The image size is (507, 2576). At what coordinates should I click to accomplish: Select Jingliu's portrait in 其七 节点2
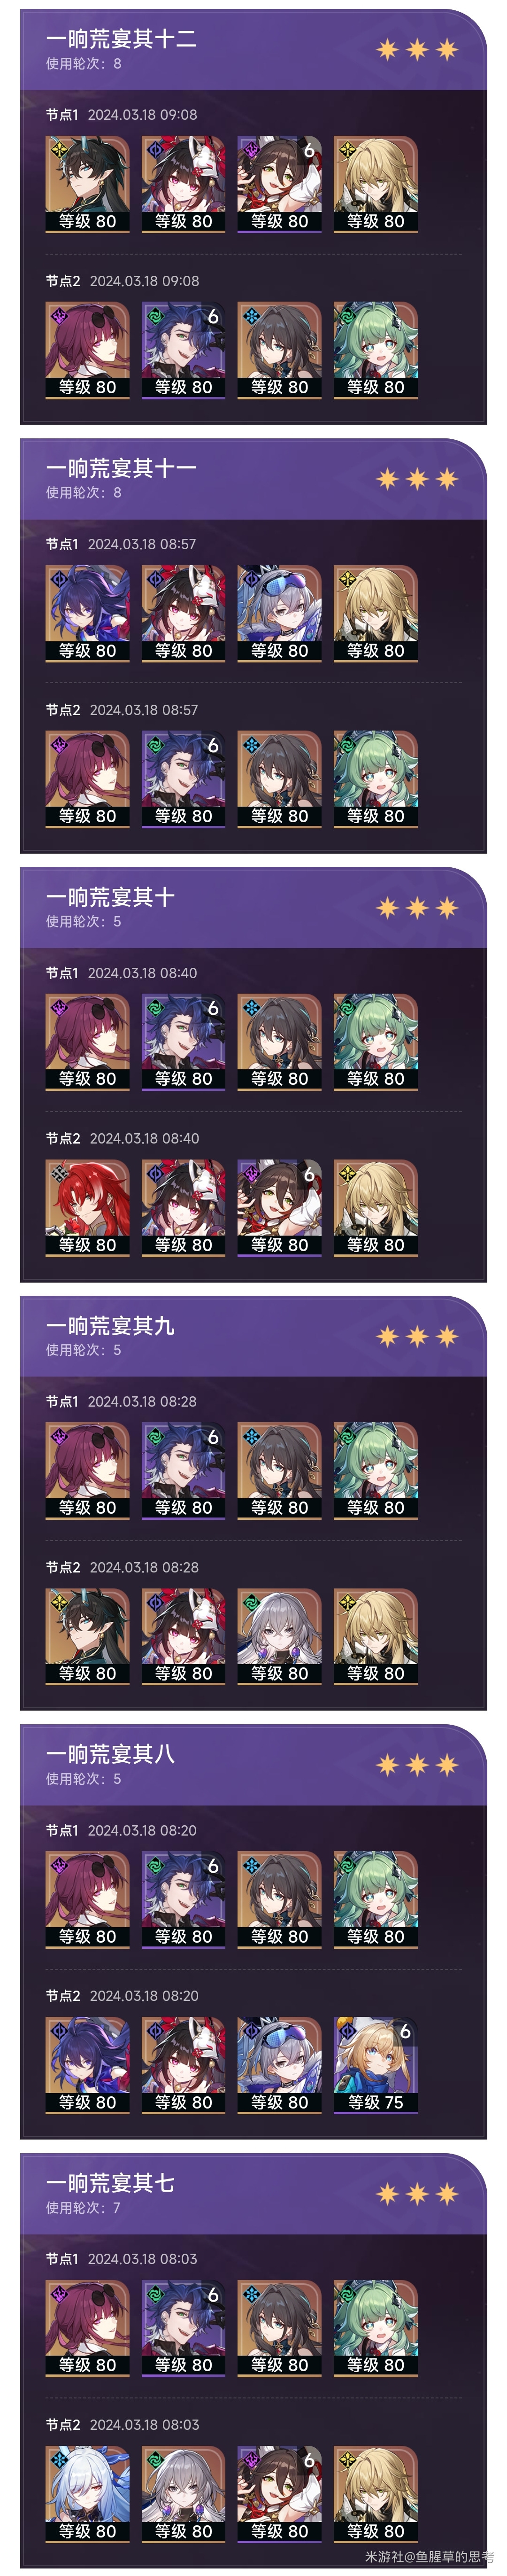click(87, 2494)
